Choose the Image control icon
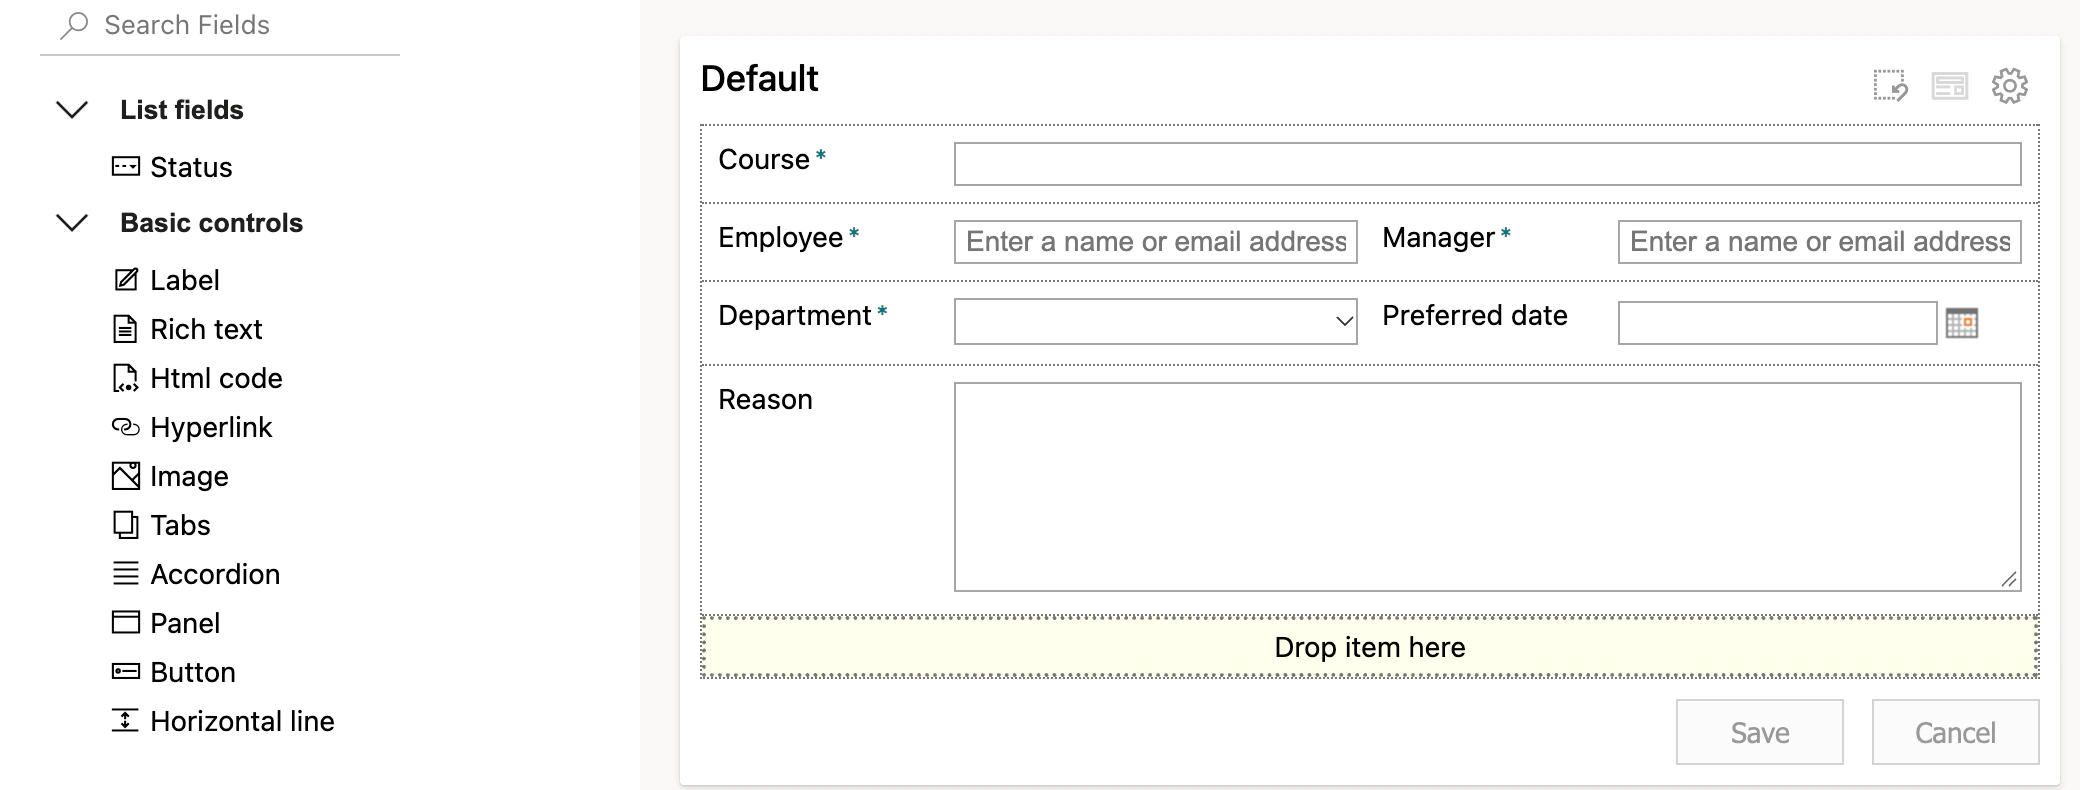The width and height of the screenshot is (2080, 790). [125, 476]
